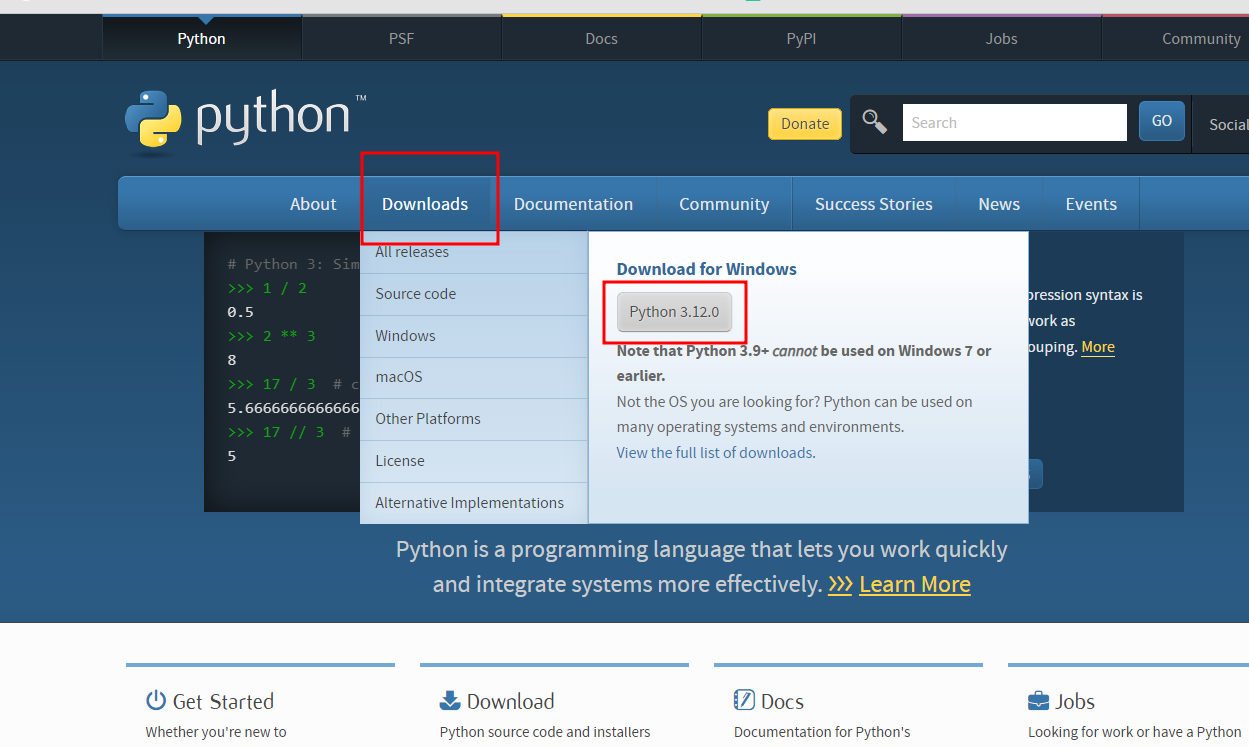Viewport: 1249px width, 747px height.
Task: Select Alternative Implementations in Downloads submenu
Action: (x=474, y=503)
